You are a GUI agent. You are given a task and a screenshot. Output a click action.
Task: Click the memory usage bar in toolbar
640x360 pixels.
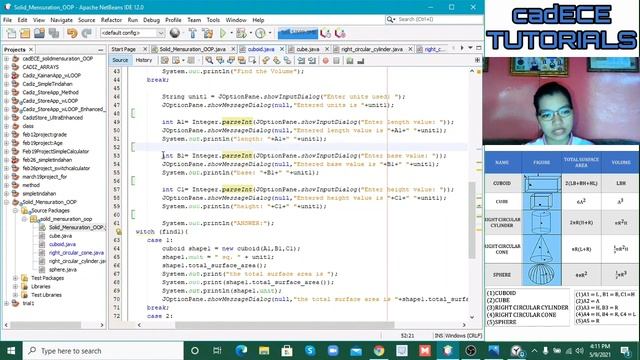point(298,33)
